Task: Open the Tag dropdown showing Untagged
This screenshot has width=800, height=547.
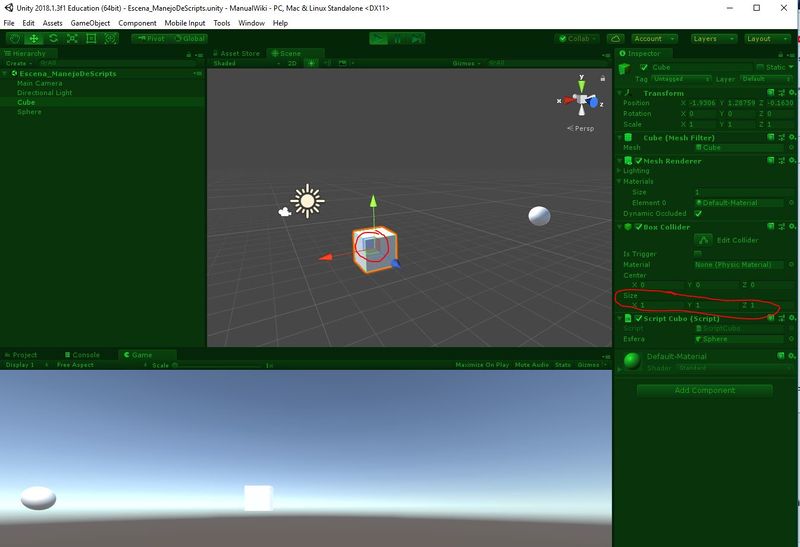Action: point(681,79)
